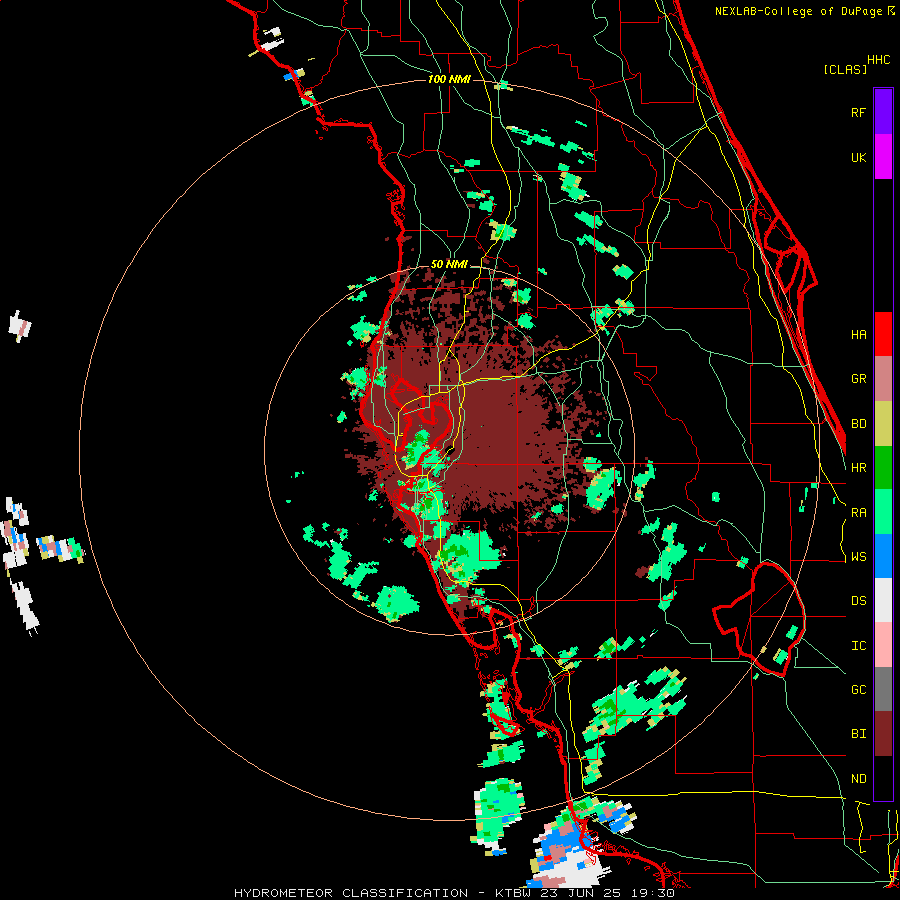Click the "UK" legend label
This screenshot has width=900, height=900.
coord(858,157)
